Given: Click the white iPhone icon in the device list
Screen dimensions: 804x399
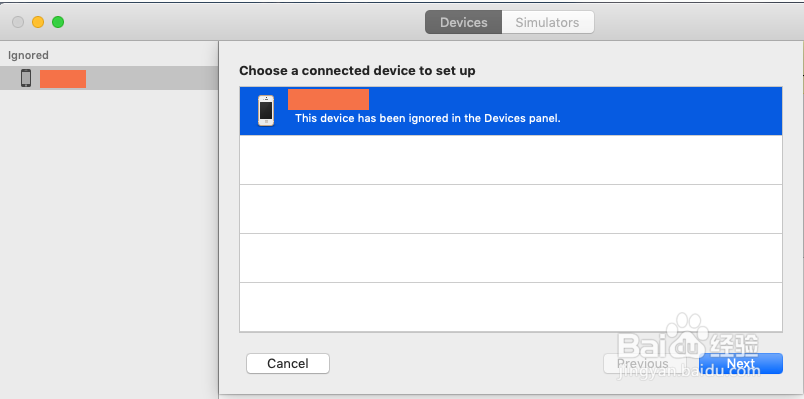Looking at the screenshot, I should pyautogui.click(x=266, y=111).
